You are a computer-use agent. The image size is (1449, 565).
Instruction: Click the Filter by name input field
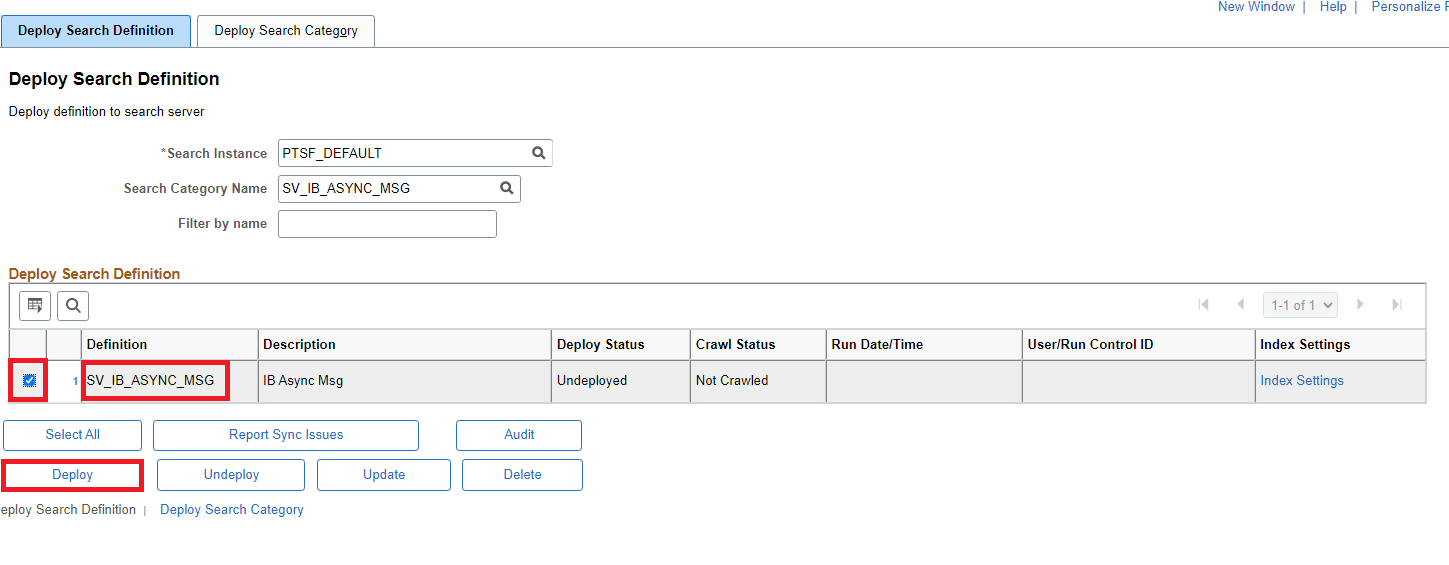pos(387,224)
